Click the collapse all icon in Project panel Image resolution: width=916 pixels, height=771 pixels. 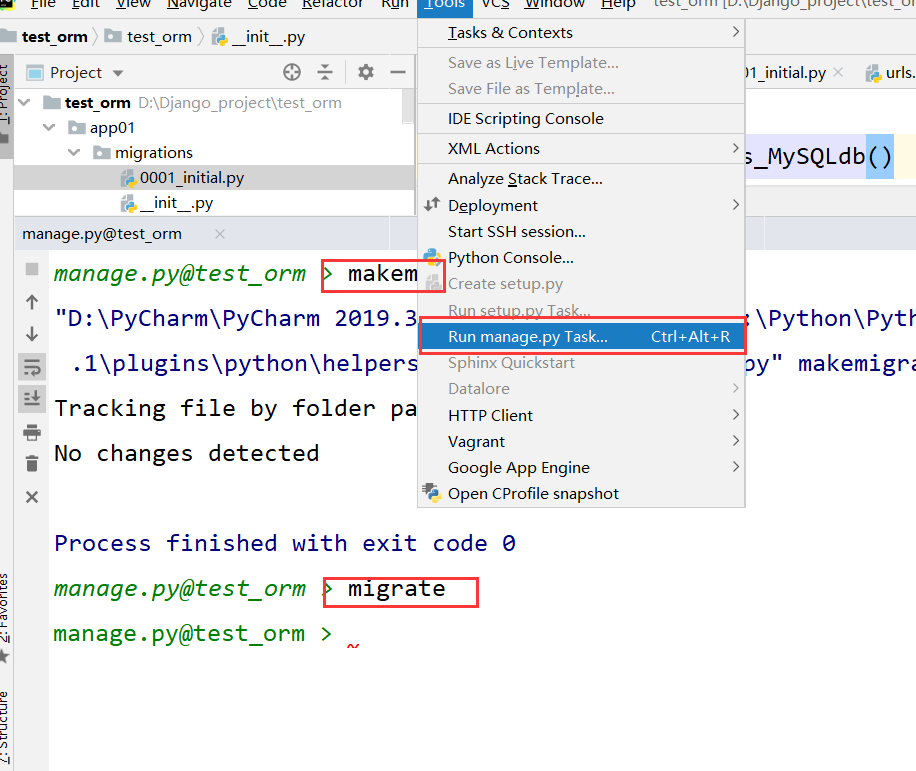(325, 72)
